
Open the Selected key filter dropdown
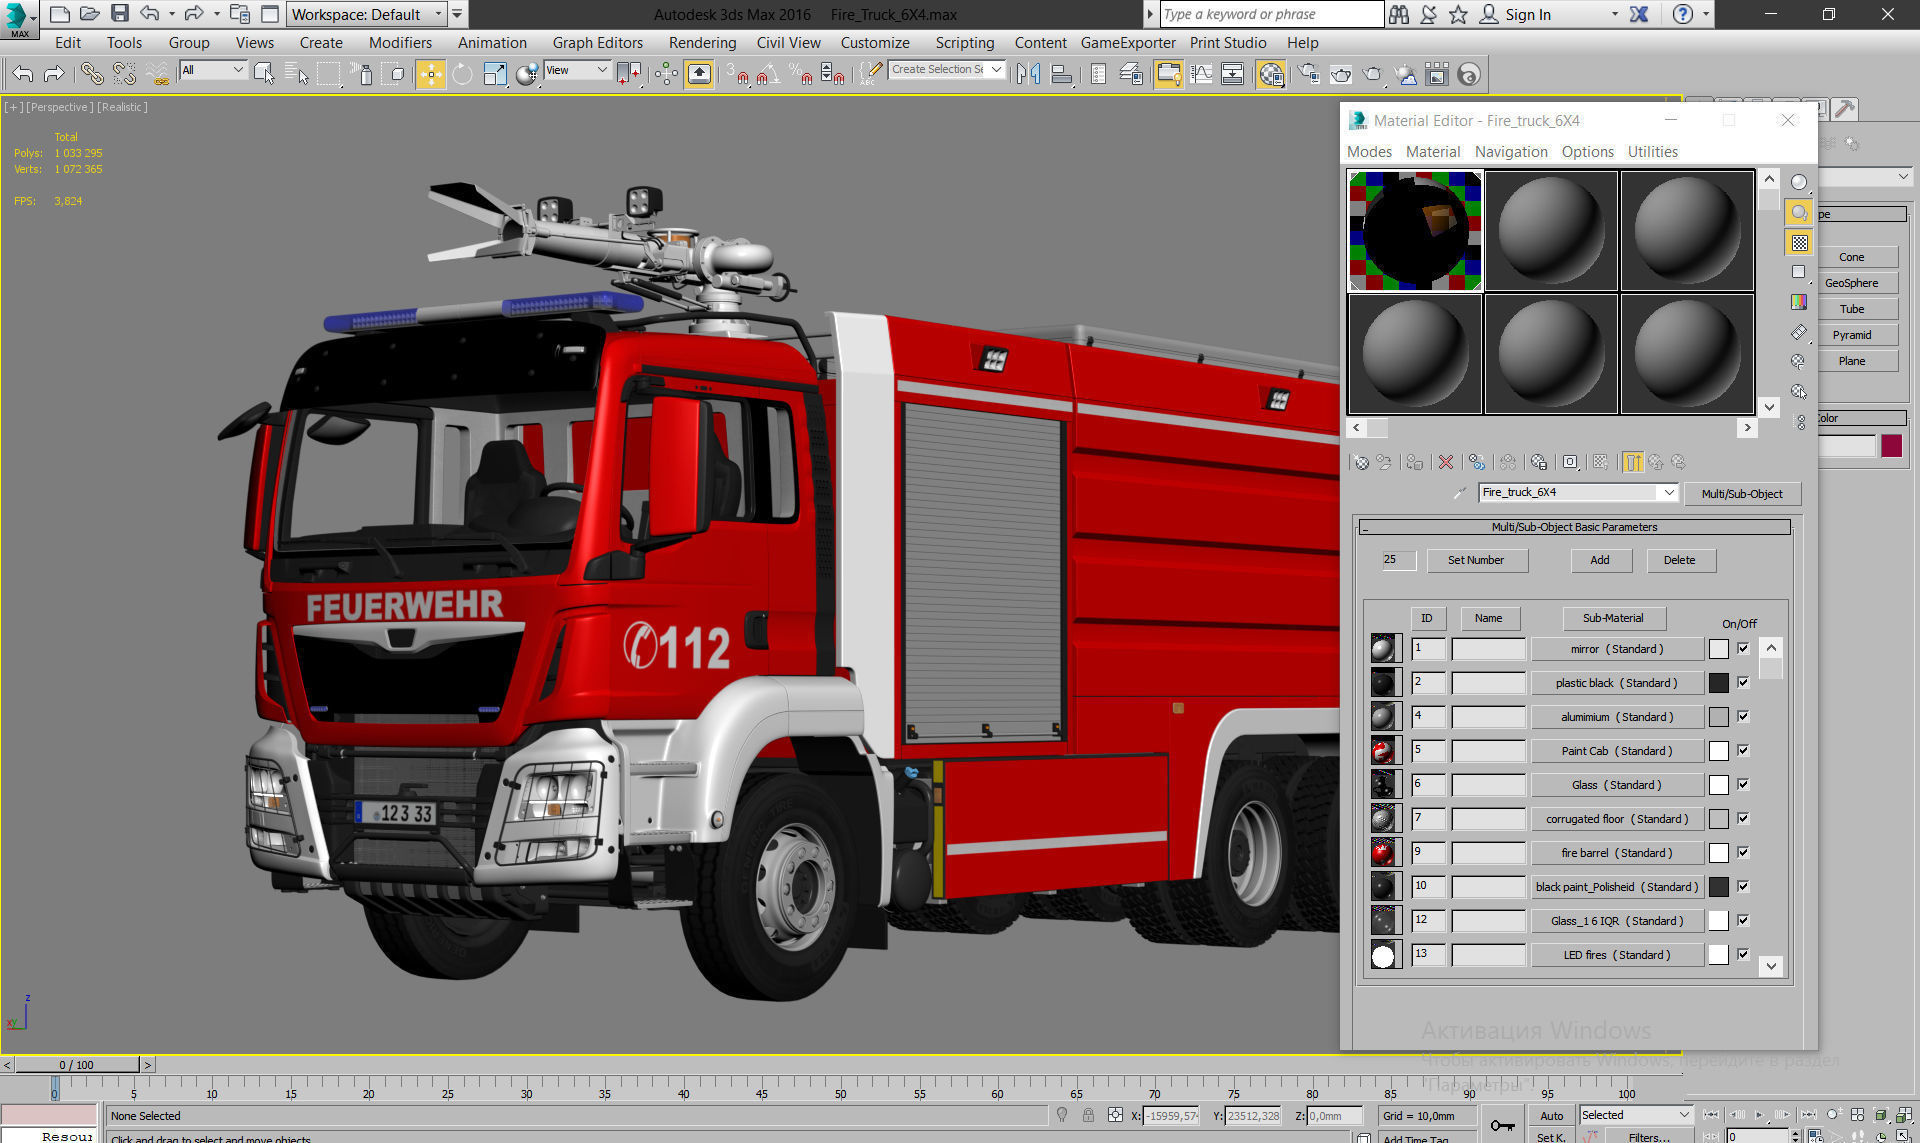1635,1115
